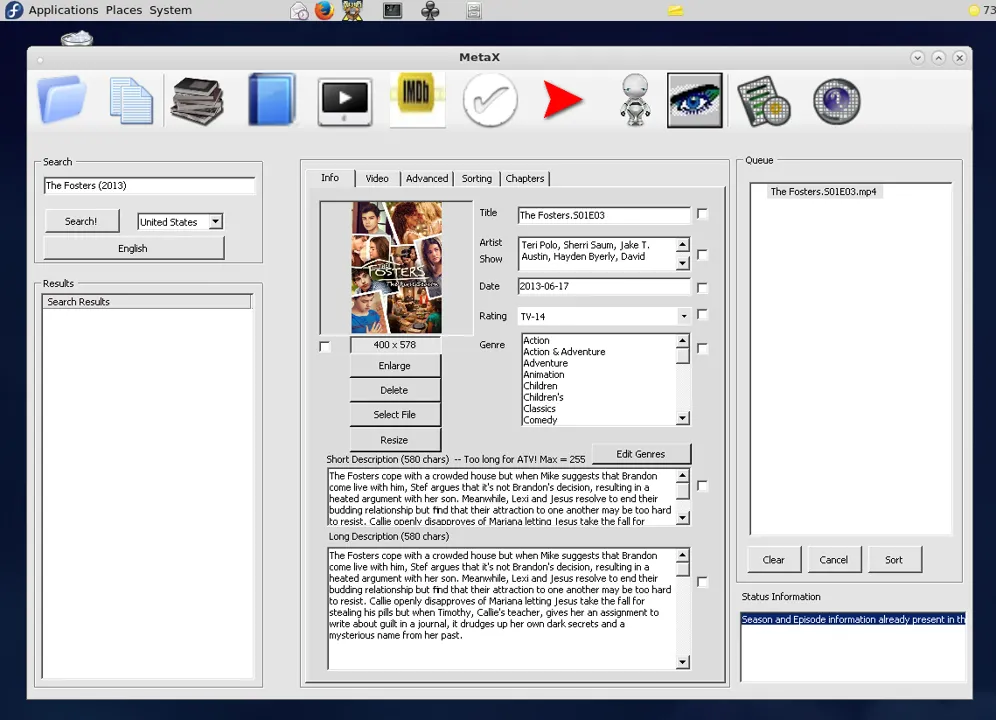Switch to the Advanced tab
This screenshot has height=720, width=996.
pos(427,179)
